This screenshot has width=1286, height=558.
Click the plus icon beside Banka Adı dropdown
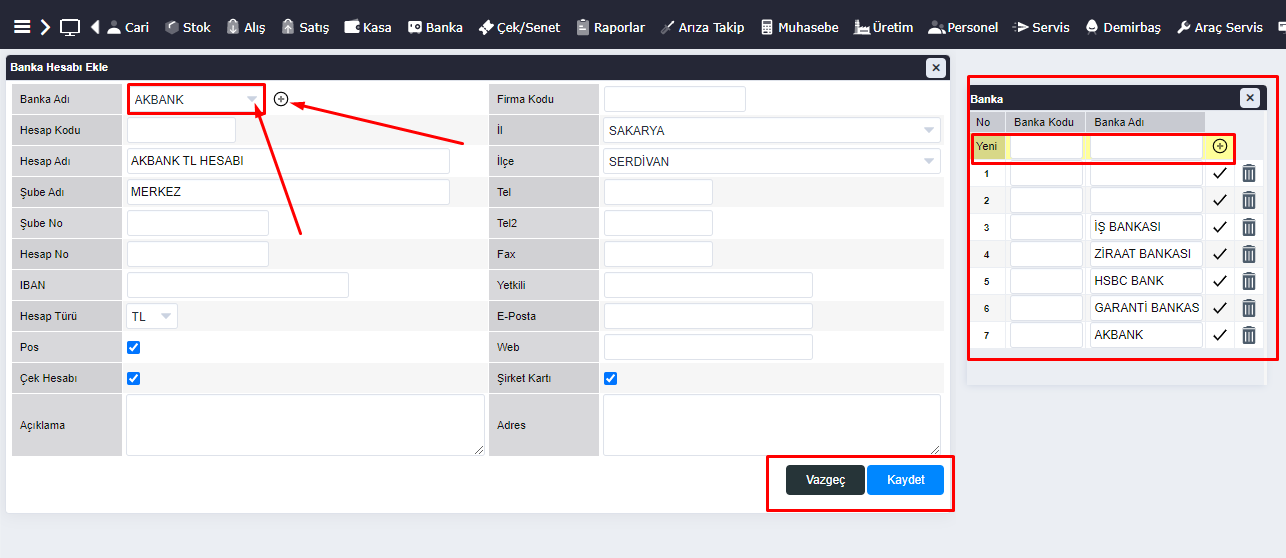click(x=281, y=99)
